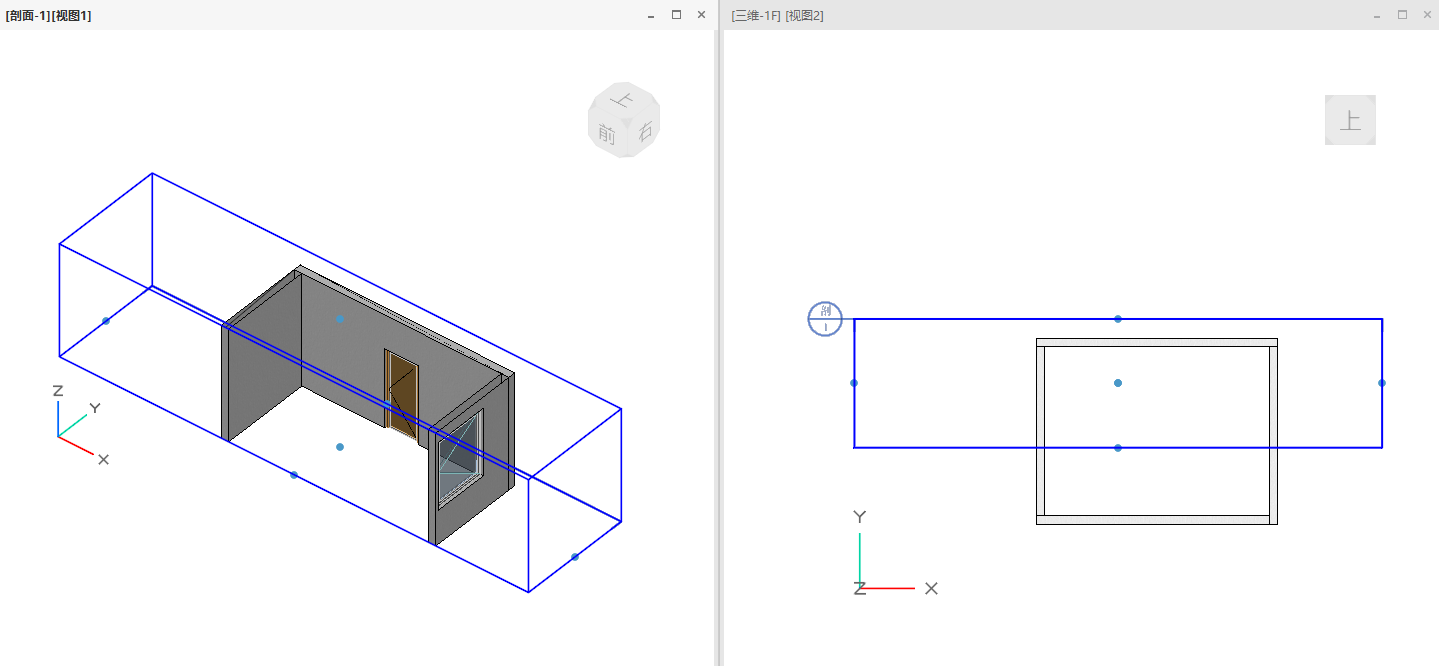This screenshot has width=1439, height=666.
Task: Maximize the 三维-1F view window
Action: 1402,15
